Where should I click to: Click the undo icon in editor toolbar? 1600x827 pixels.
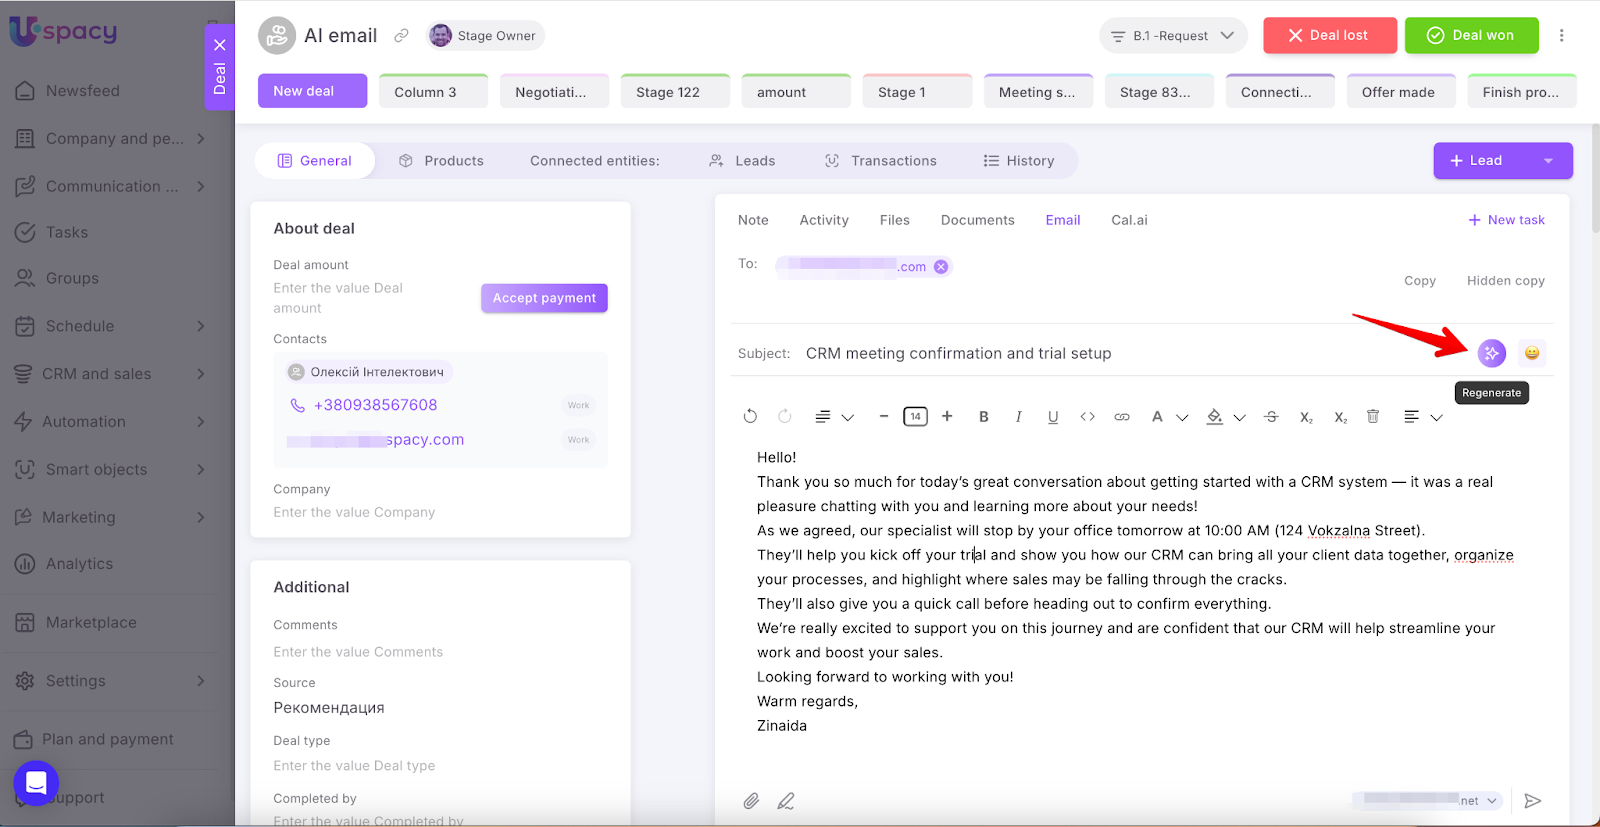click(750, 417)
